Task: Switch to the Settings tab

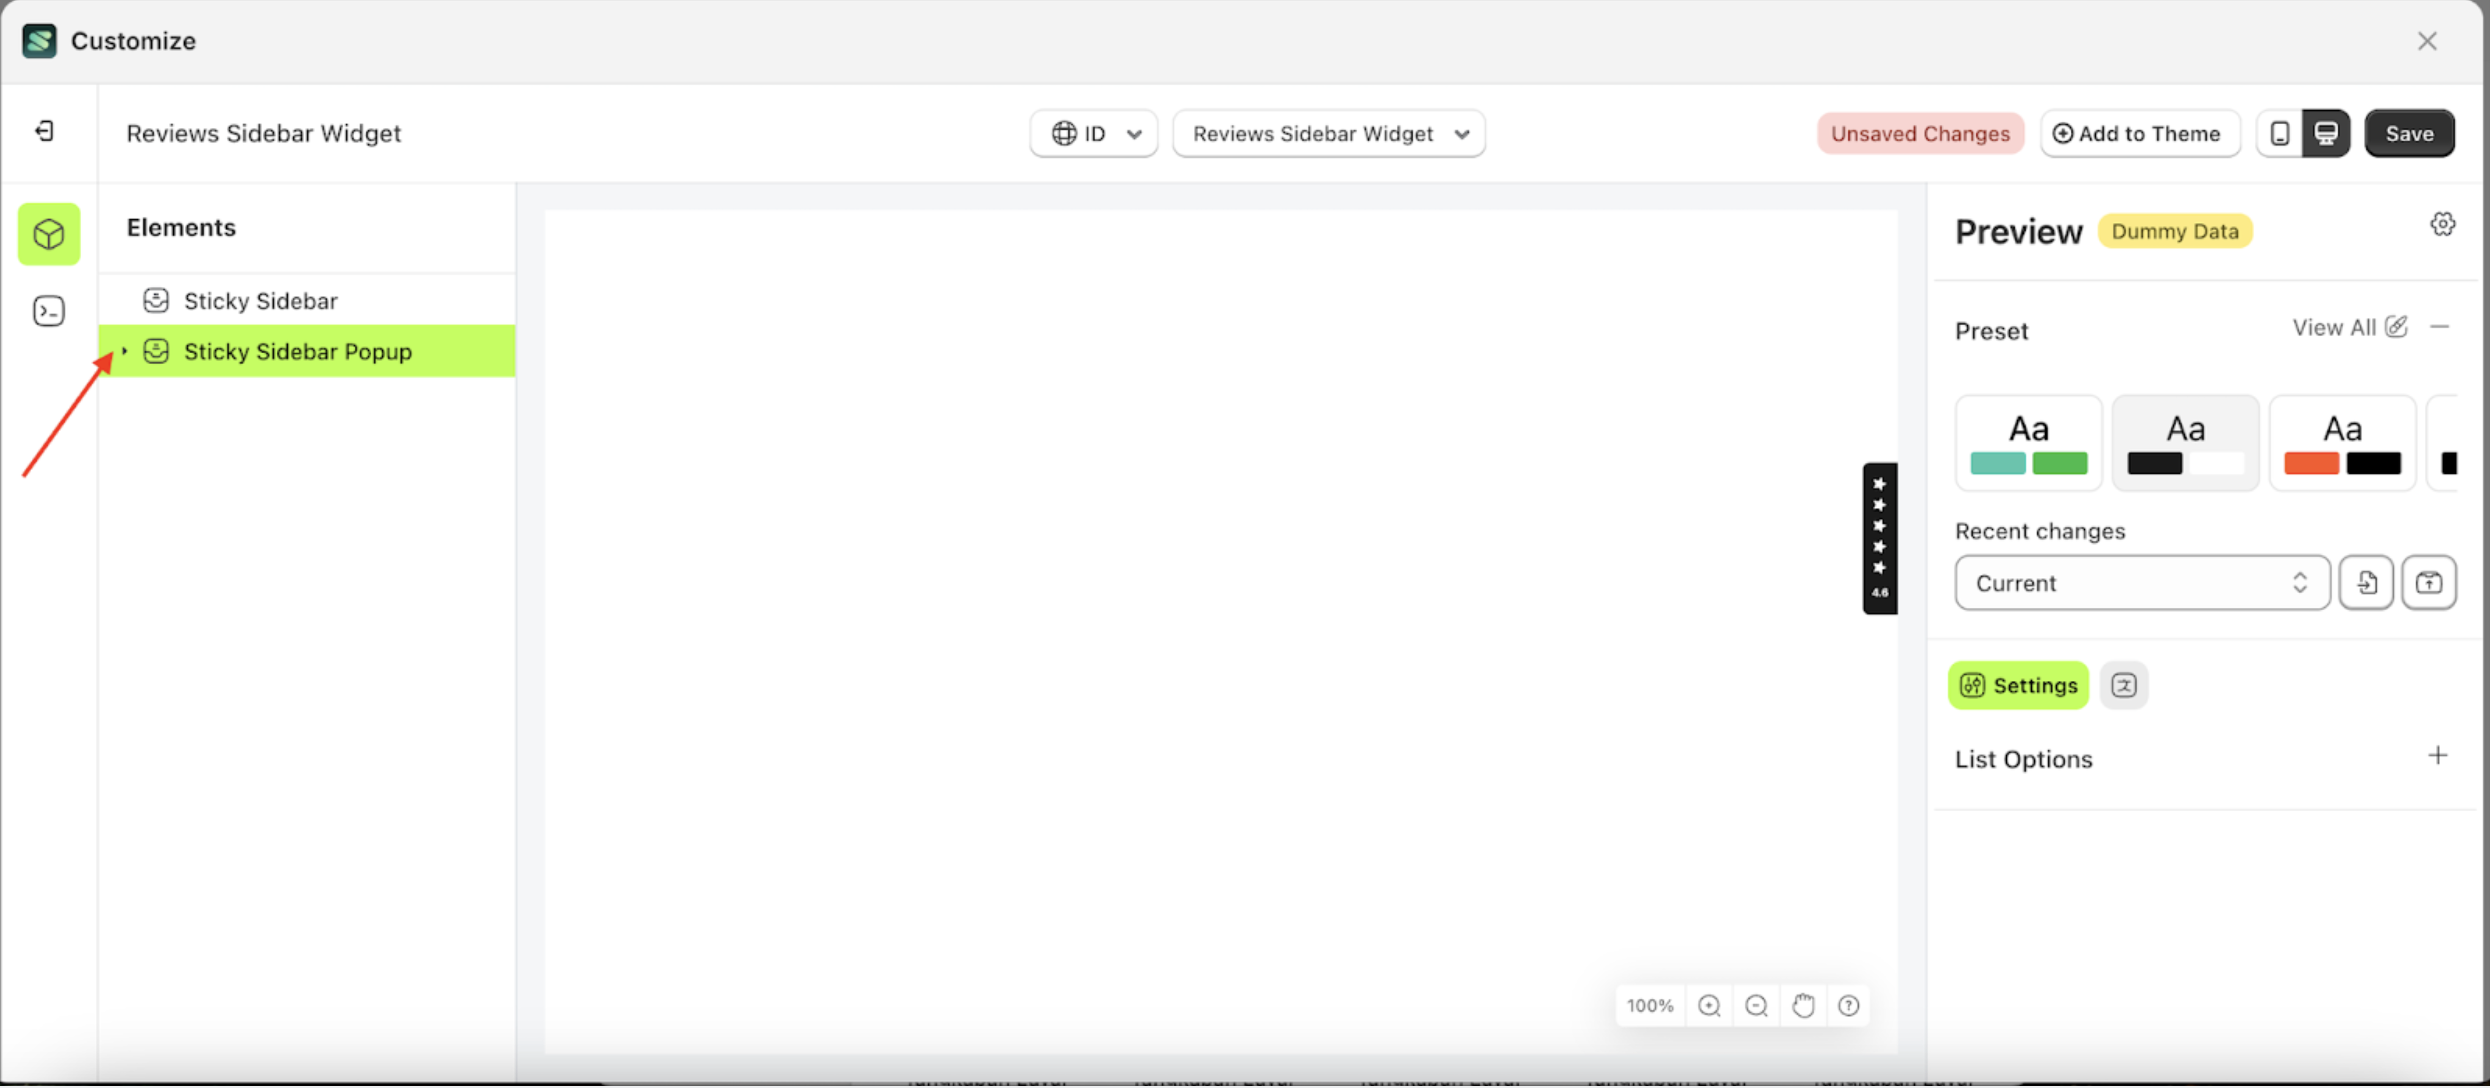Action: click(x=2018, y=685)
